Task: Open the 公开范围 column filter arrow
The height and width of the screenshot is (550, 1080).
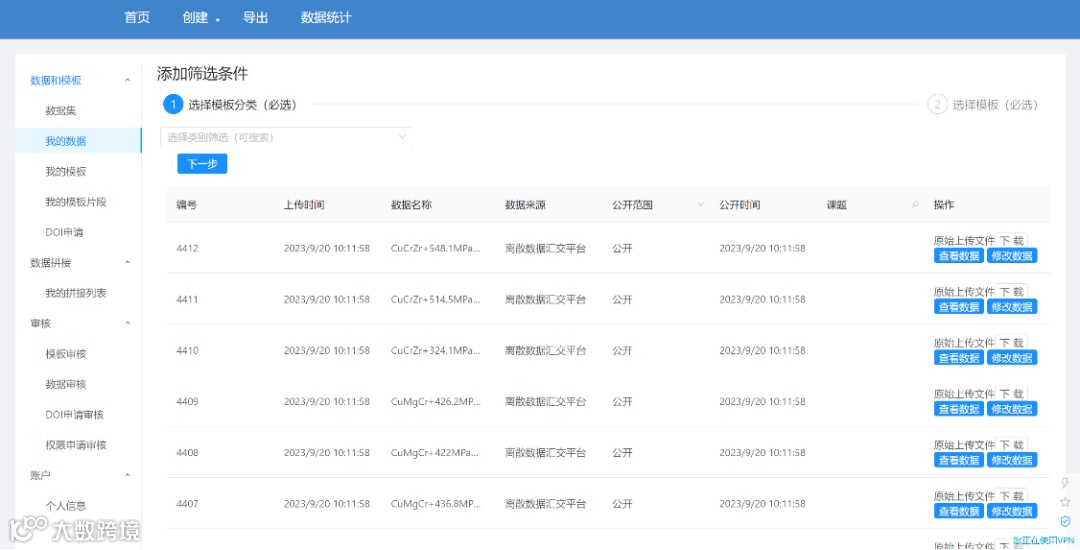Action: pyautogui.click(x=700, y=204)
